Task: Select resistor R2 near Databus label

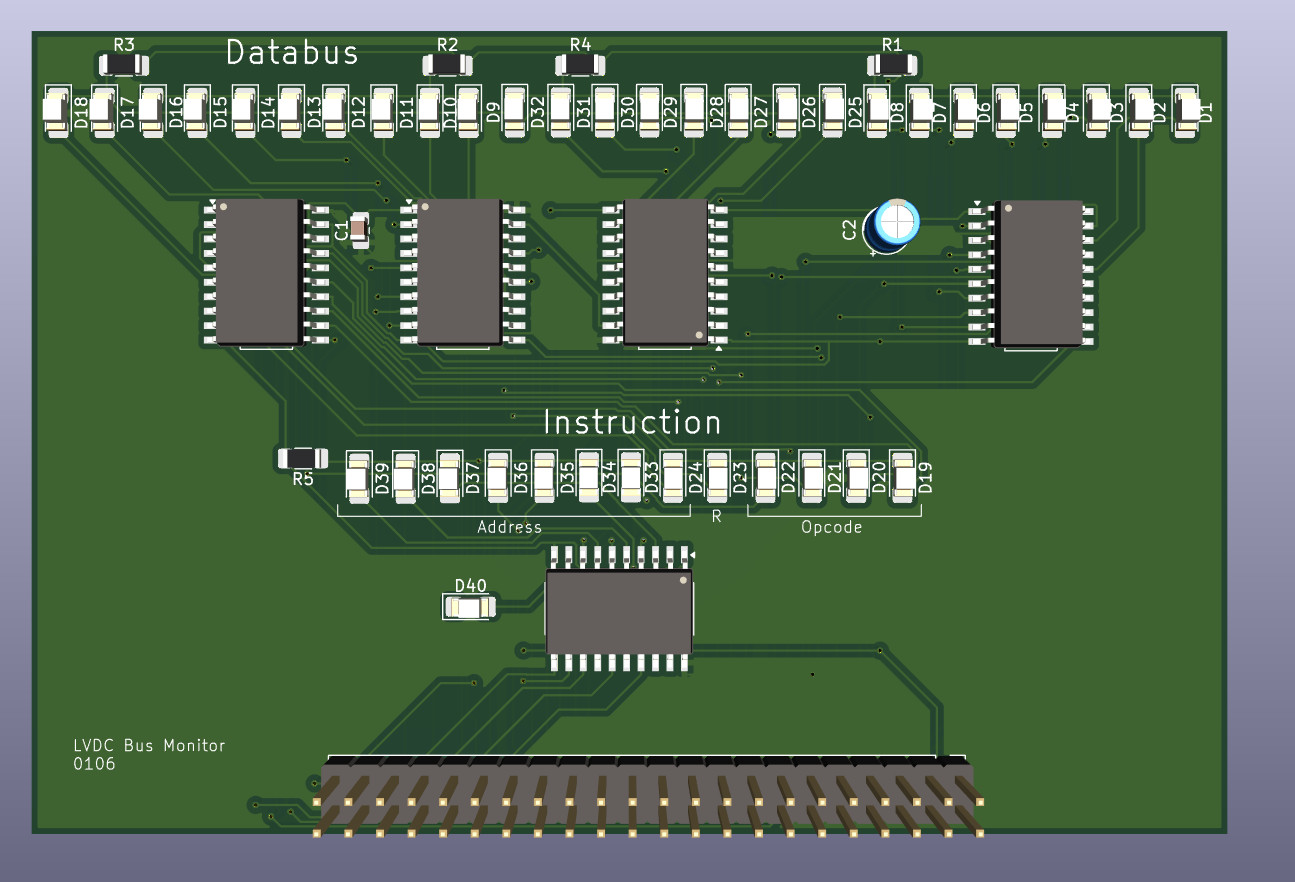Action: pos(447,65)
